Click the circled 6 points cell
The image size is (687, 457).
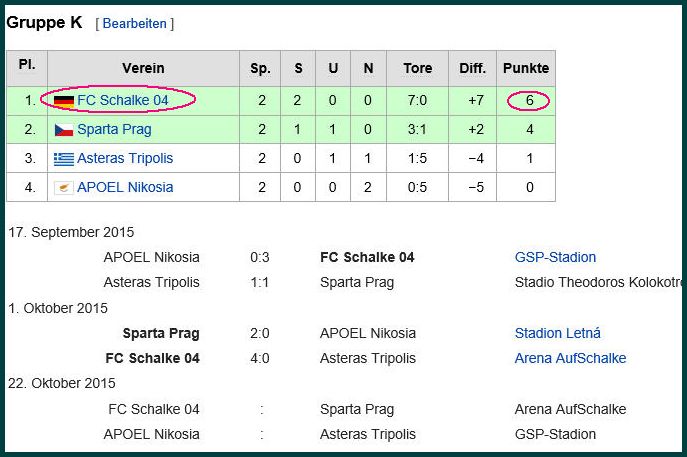pos(529,101)
